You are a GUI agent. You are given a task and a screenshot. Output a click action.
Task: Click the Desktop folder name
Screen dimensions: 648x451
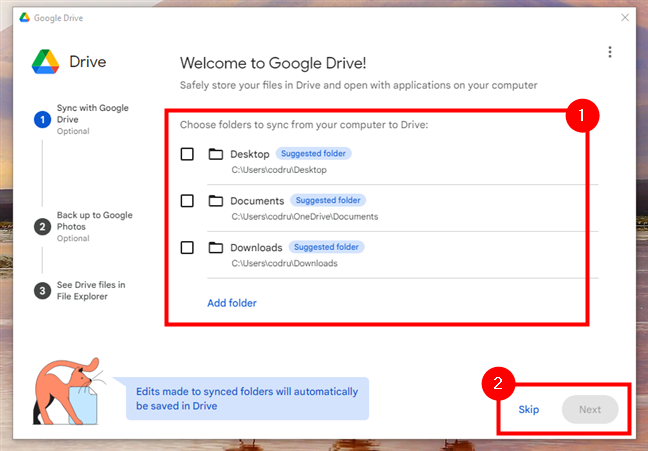click(250, 154)
